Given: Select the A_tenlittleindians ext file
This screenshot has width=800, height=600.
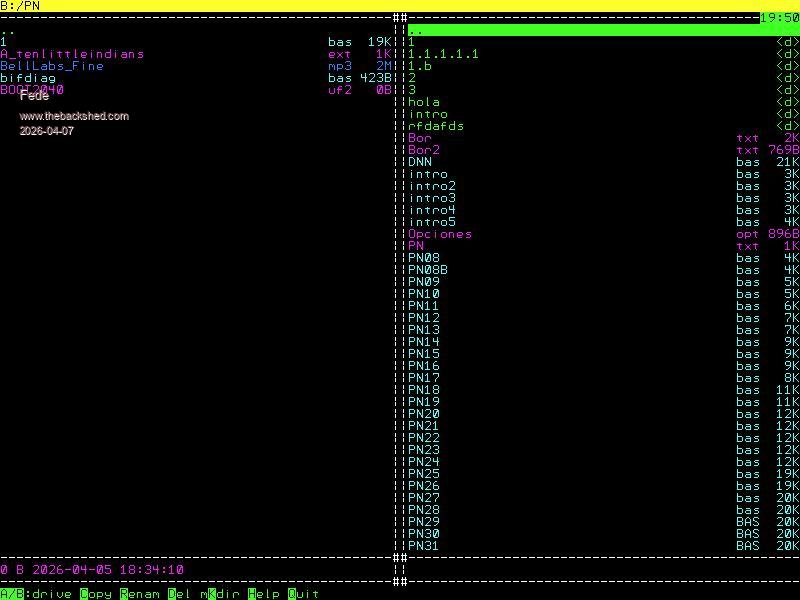Looking at the screenshot, I should pos(72,54).
